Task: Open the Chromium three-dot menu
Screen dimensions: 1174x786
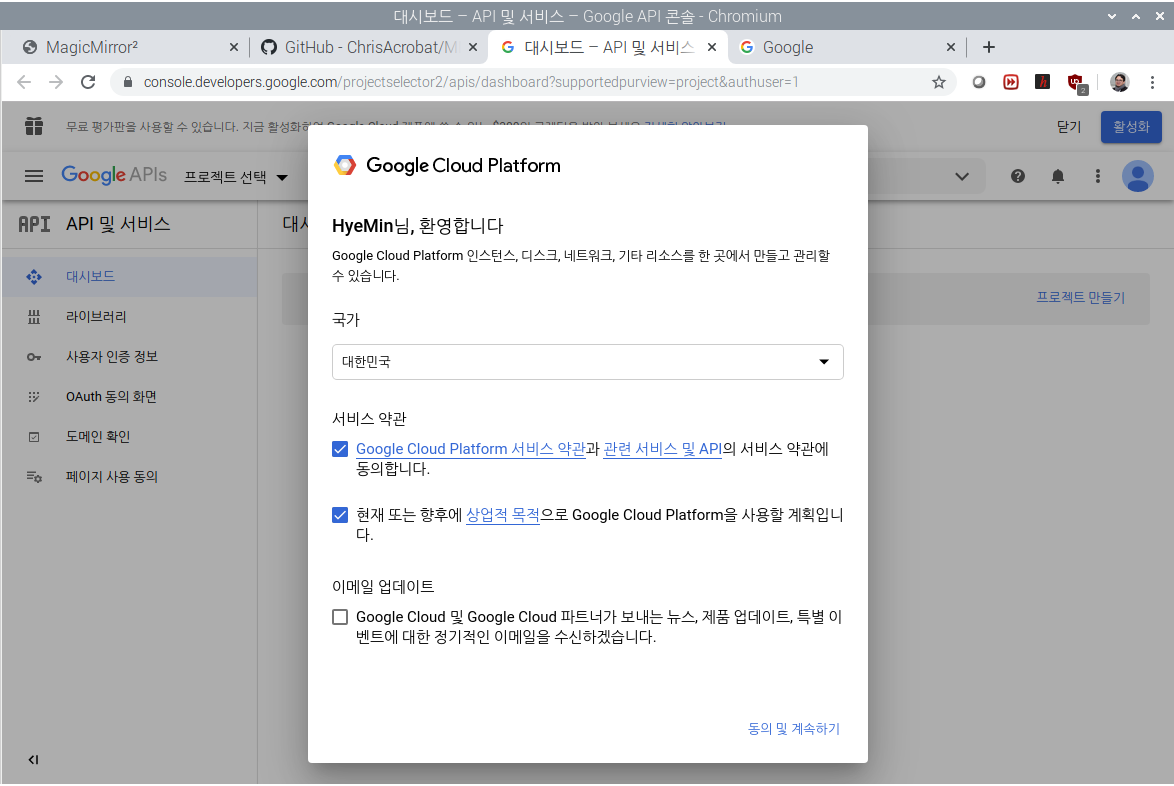Action: [x=1152, y=82]
